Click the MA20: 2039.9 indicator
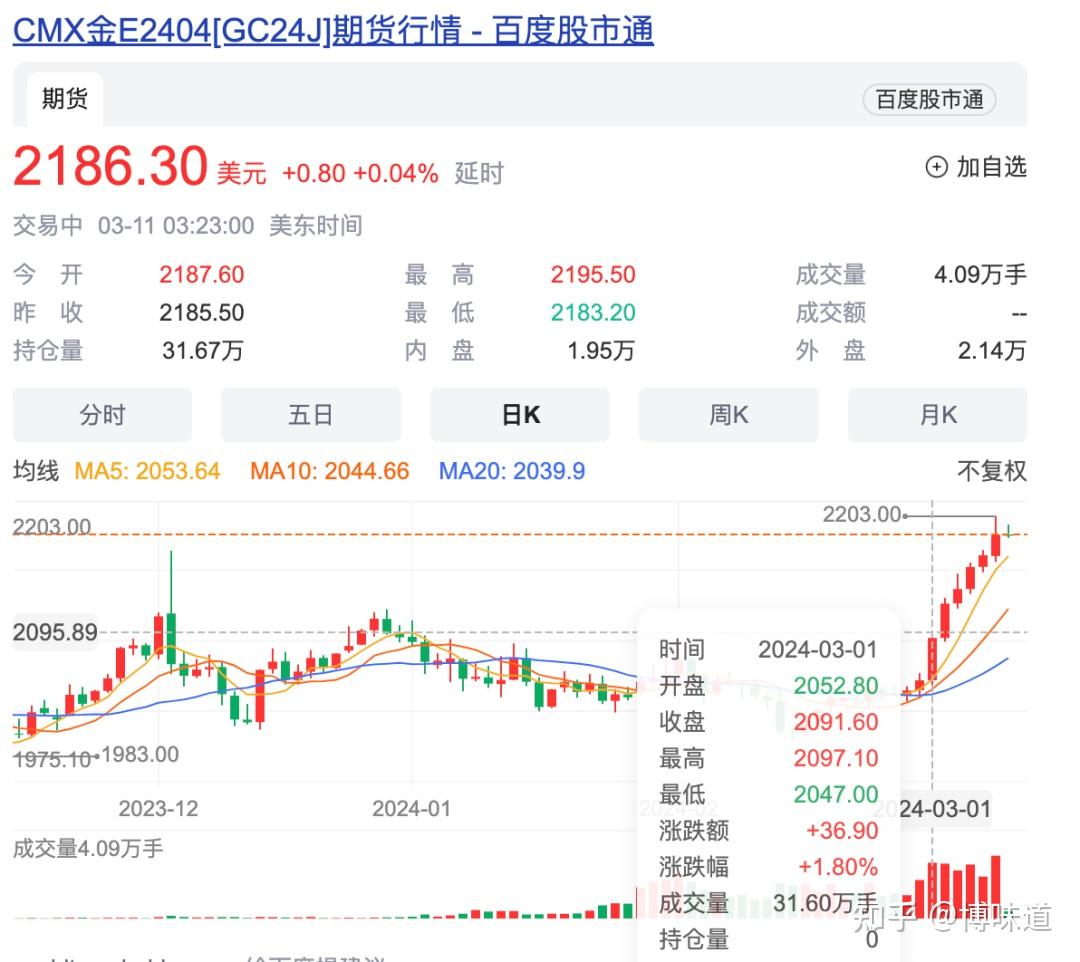 click(x=512, y=471)
